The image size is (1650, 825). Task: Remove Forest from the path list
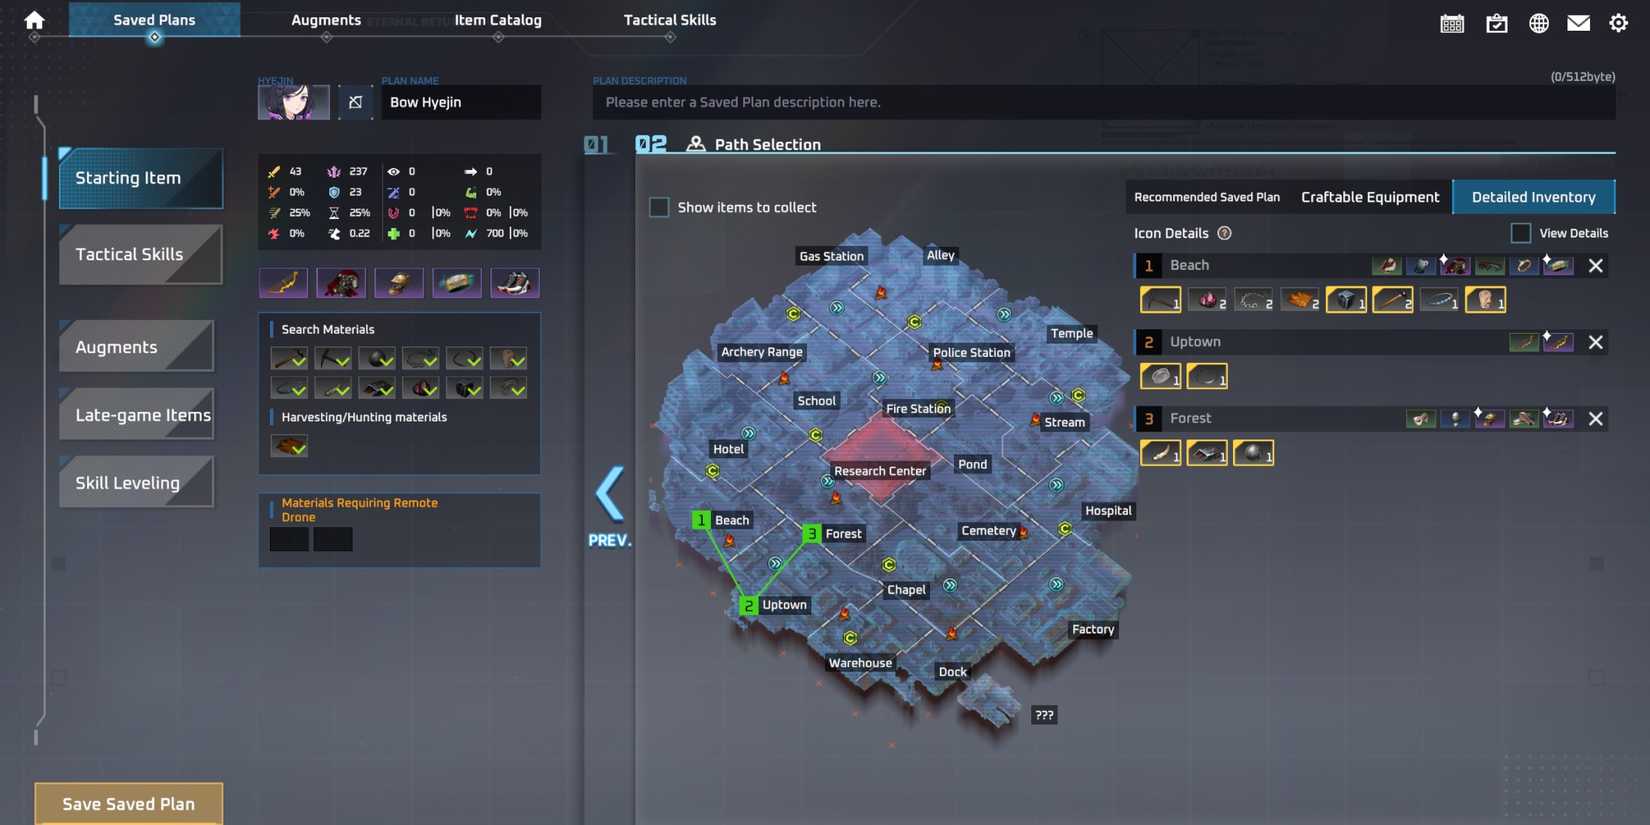tap(1595, 419)
